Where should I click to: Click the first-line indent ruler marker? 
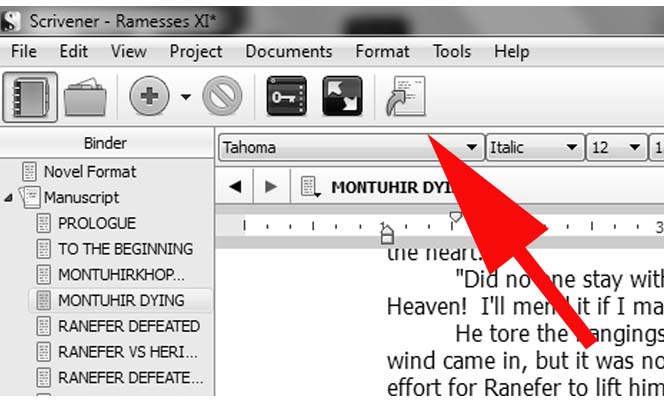click(x=456, y=217)
